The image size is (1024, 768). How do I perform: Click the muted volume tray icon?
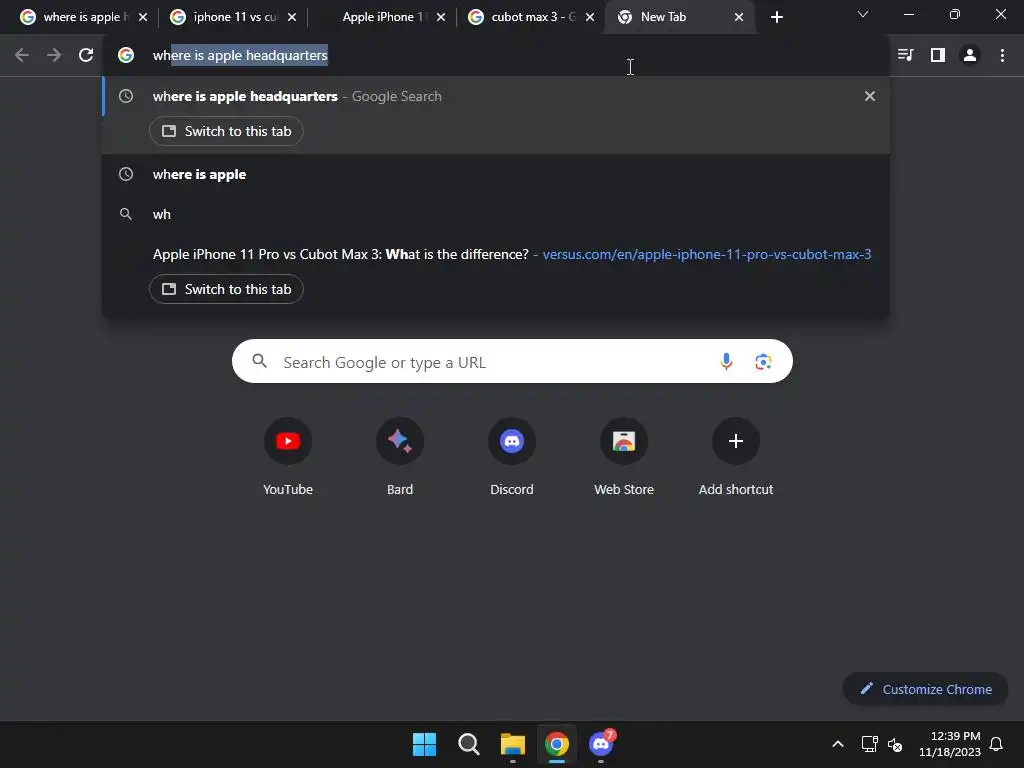click(x=895, y=744)
